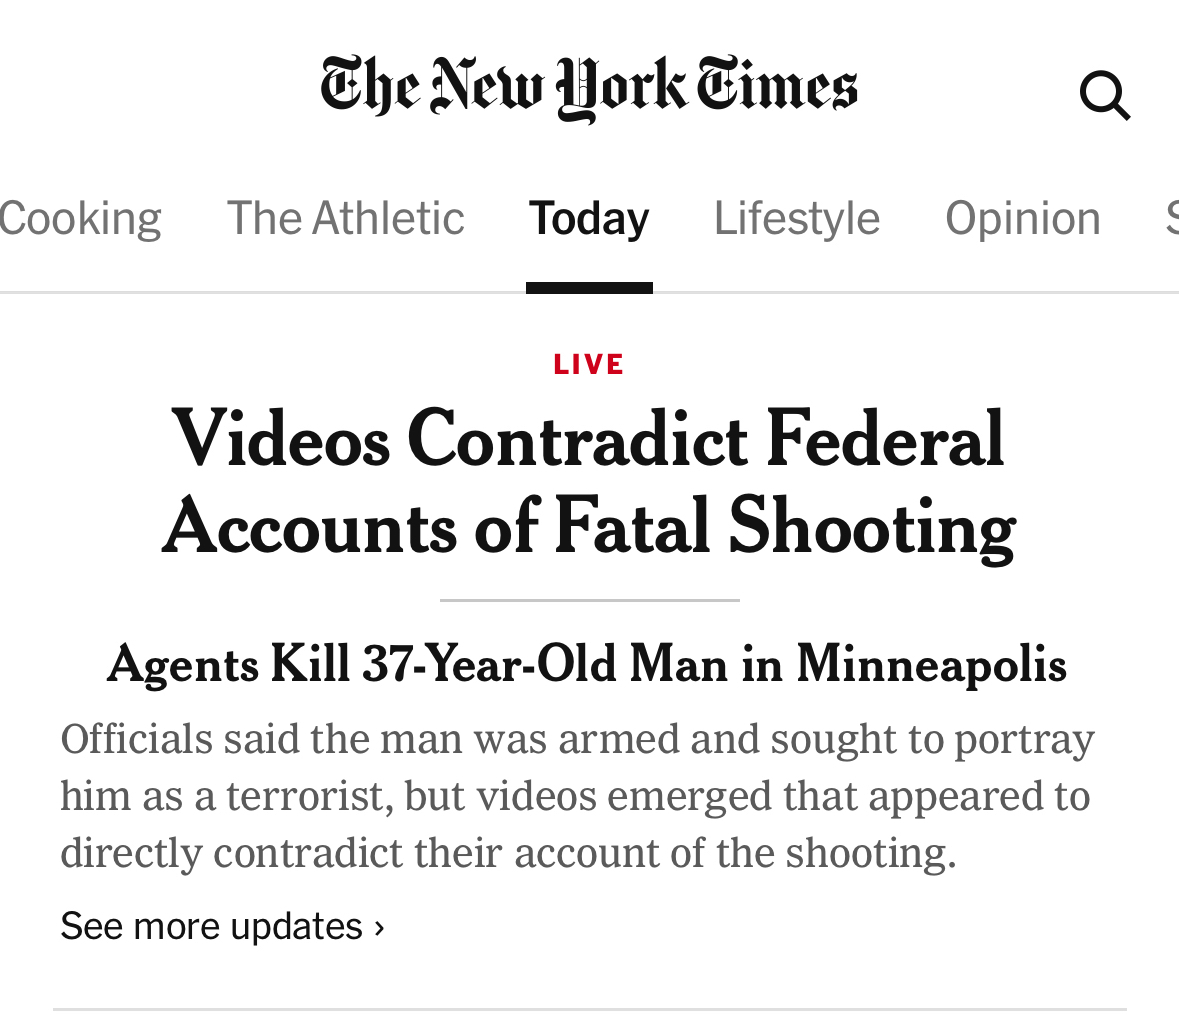Click the red LIVE label
Image resolution: width=1179 pixels, height=1015 pixels.
589,364
